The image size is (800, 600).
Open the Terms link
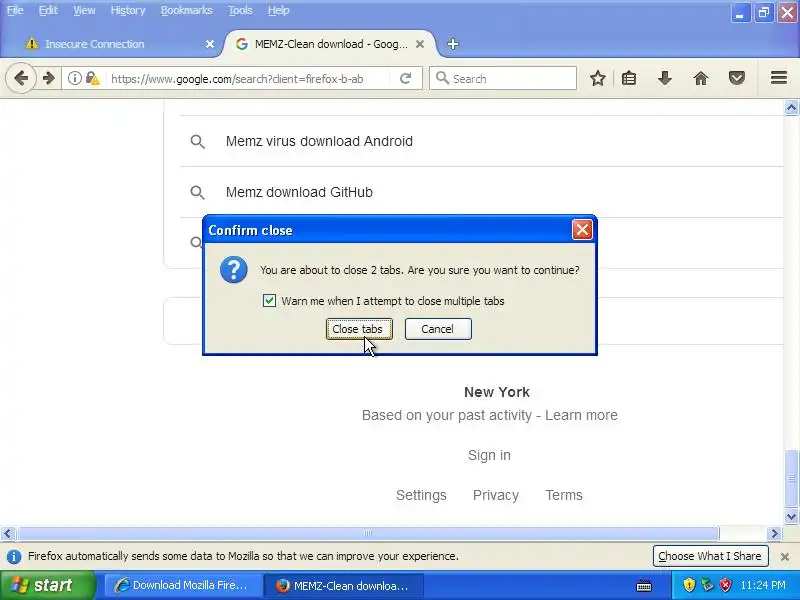click(563, 495)
